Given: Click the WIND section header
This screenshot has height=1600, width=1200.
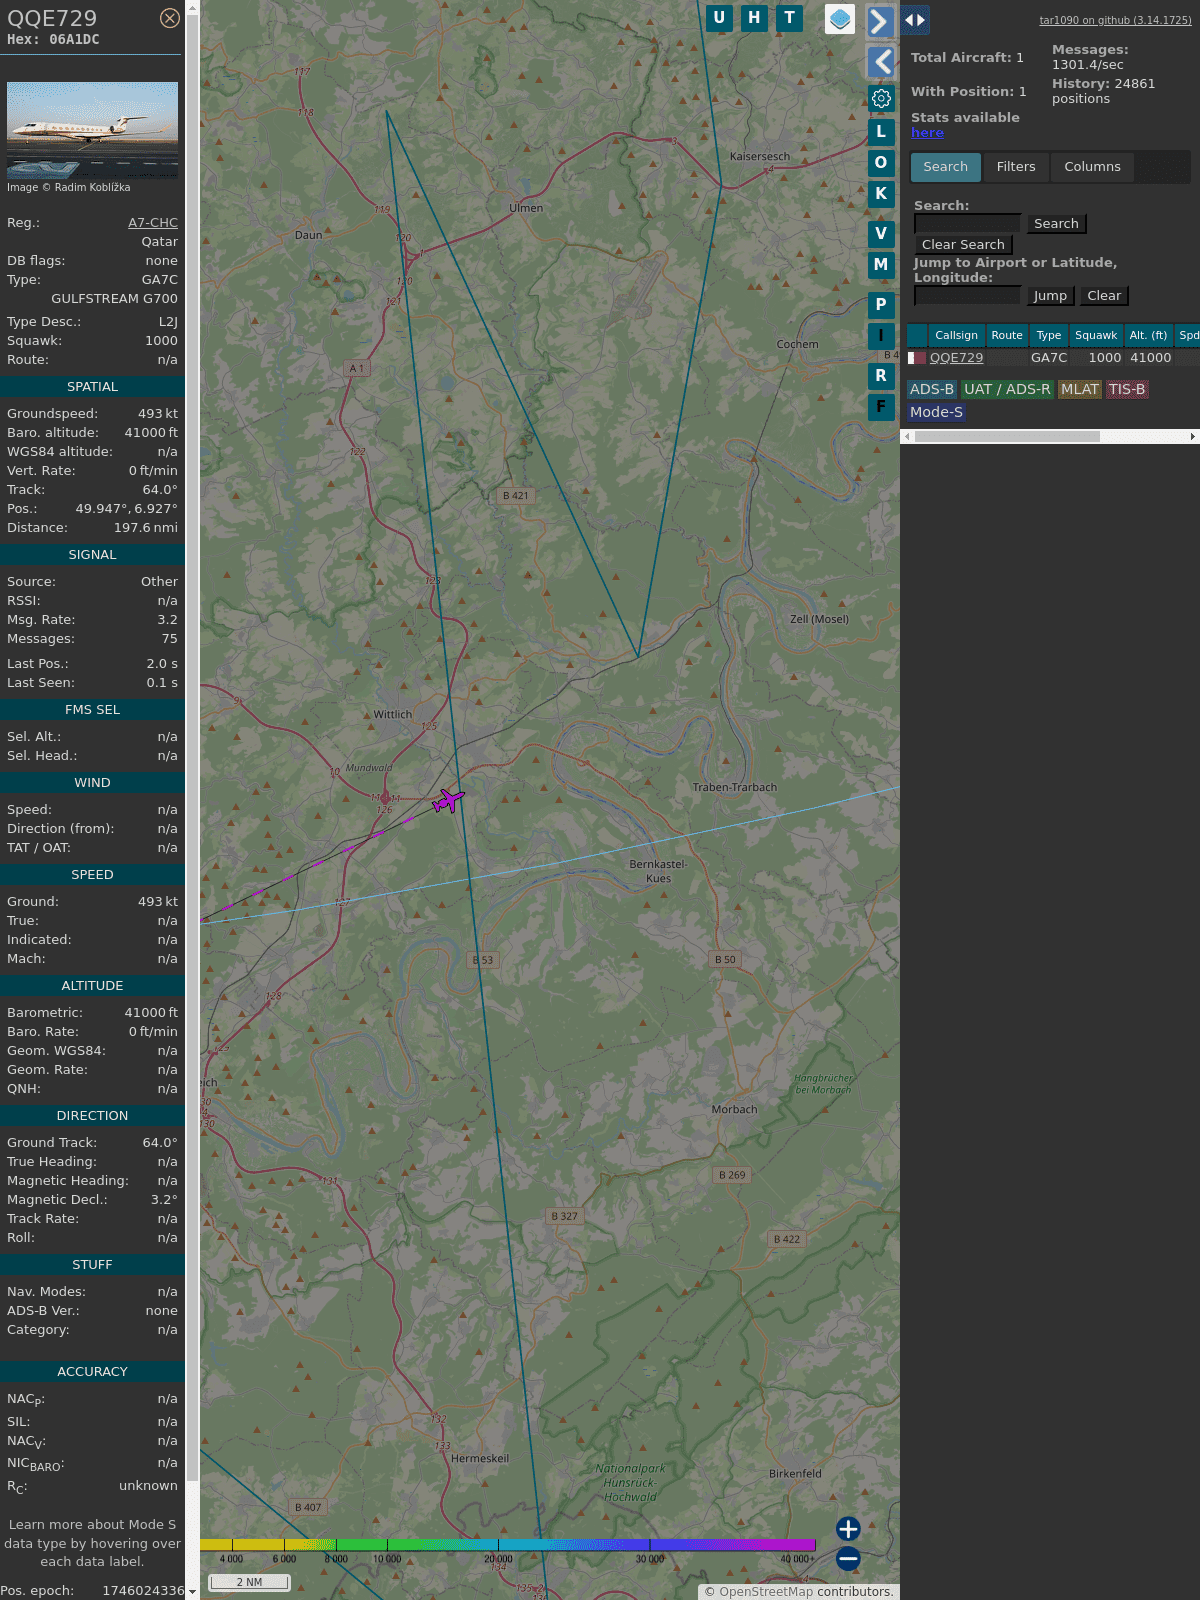Looking at the screenshot, I should click(x=92, y=783).
